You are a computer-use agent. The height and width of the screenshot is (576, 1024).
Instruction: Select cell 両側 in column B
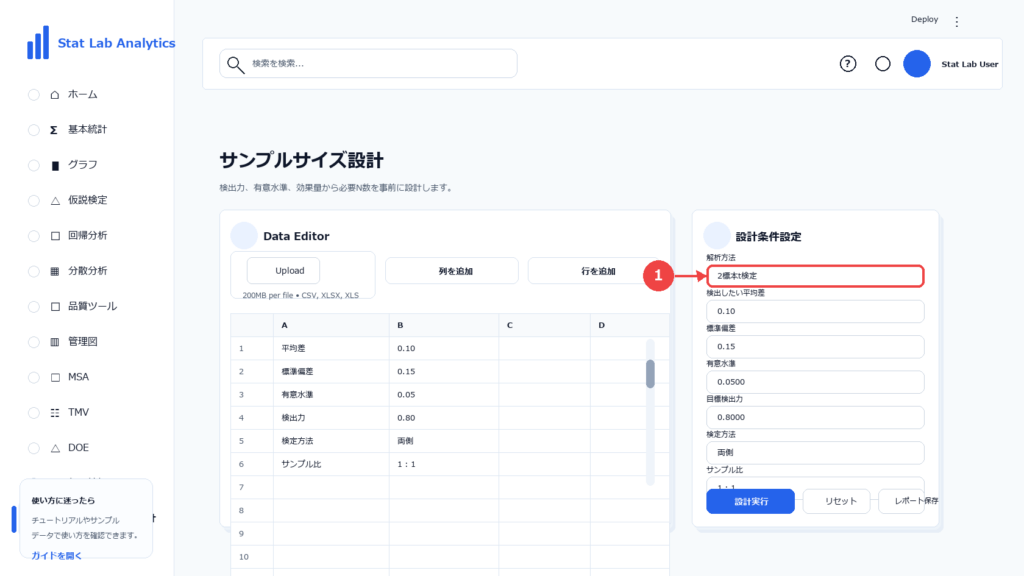coord(444,441)
